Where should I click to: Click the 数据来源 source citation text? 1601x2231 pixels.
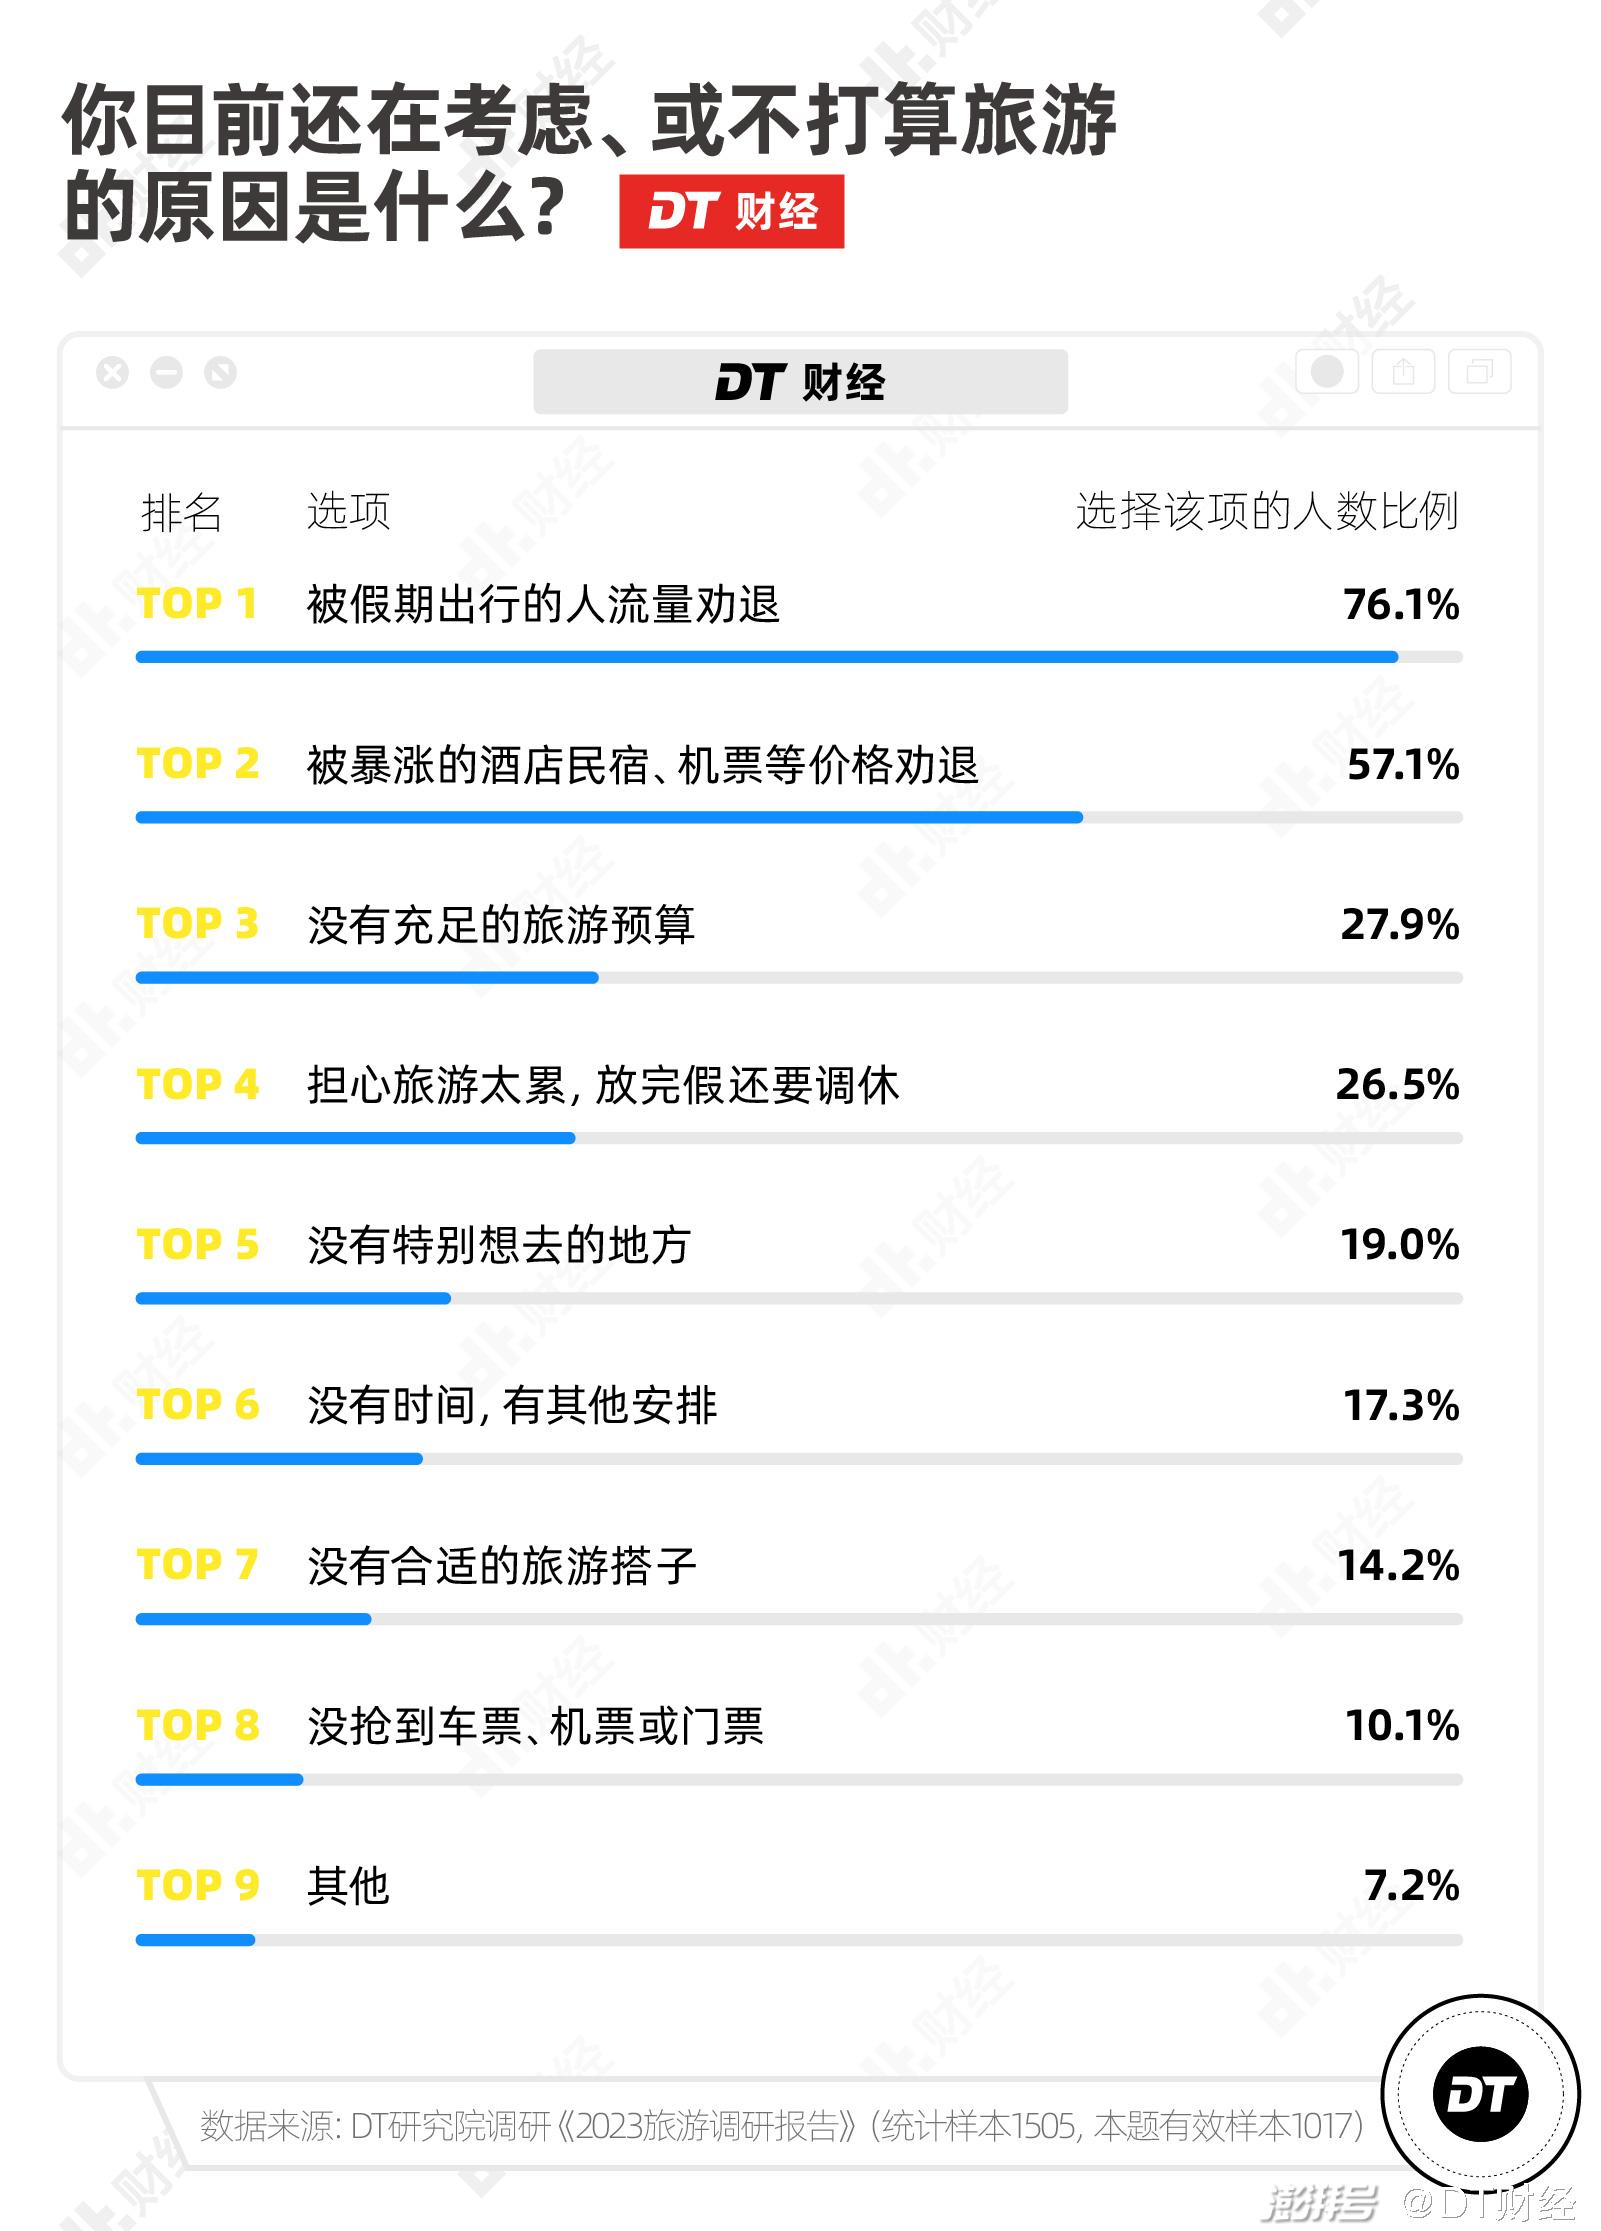tap(782, 2126)
